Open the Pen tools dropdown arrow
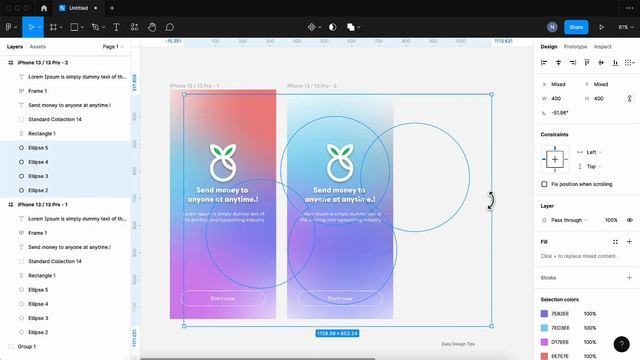The image size is (640, 360). tap(104, 27)
